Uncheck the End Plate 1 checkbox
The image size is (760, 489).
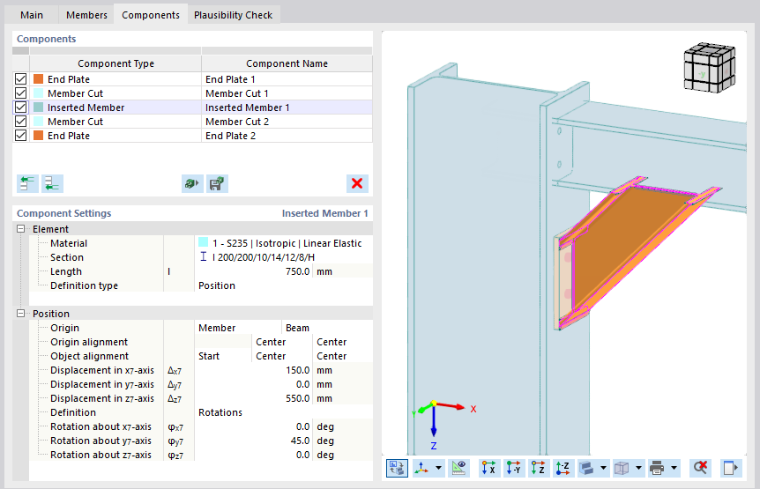pos(21,79)
